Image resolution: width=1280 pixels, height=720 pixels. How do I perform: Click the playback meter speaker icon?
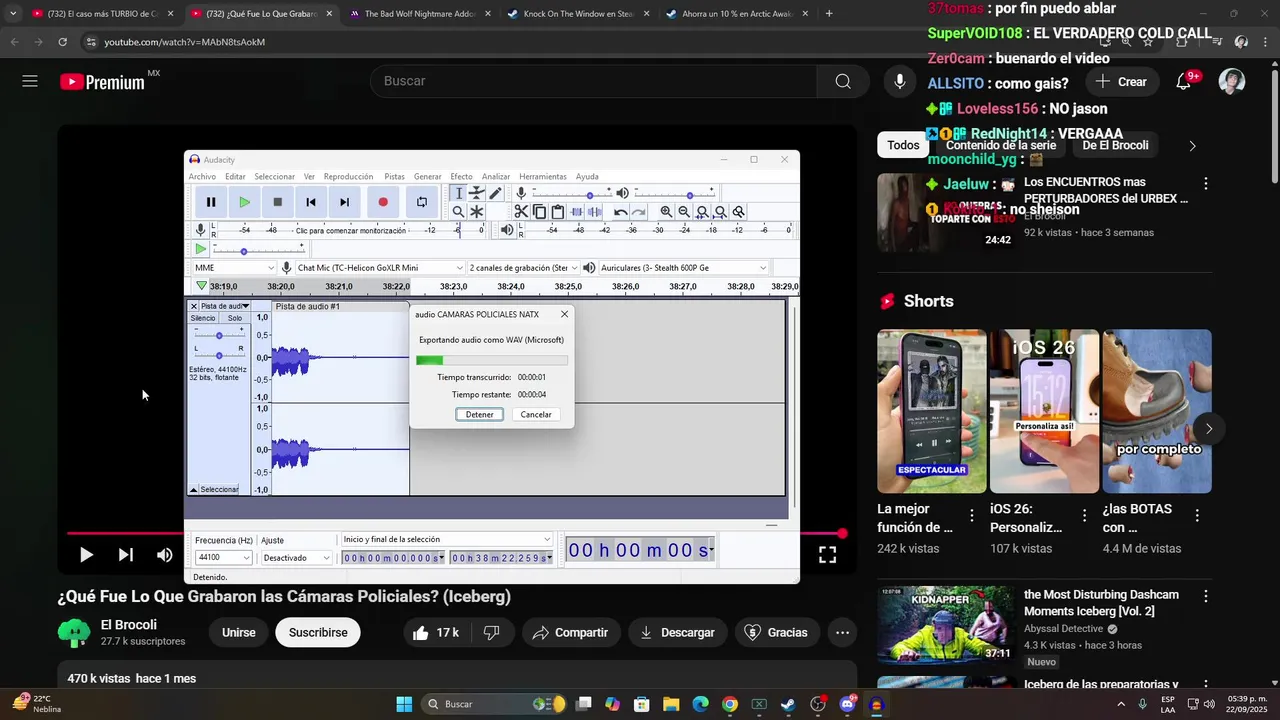point(507,230)
